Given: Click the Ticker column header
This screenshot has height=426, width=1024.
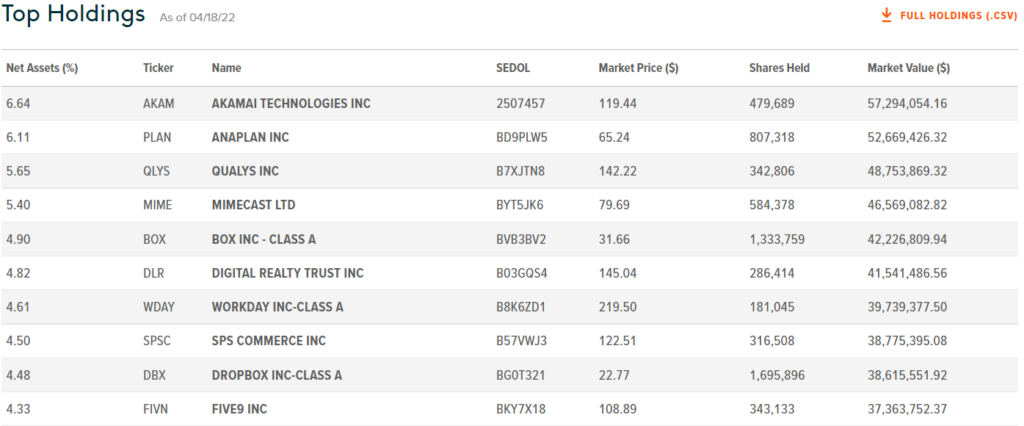Looking at the screenshot, I should click(x=158, y=68).
